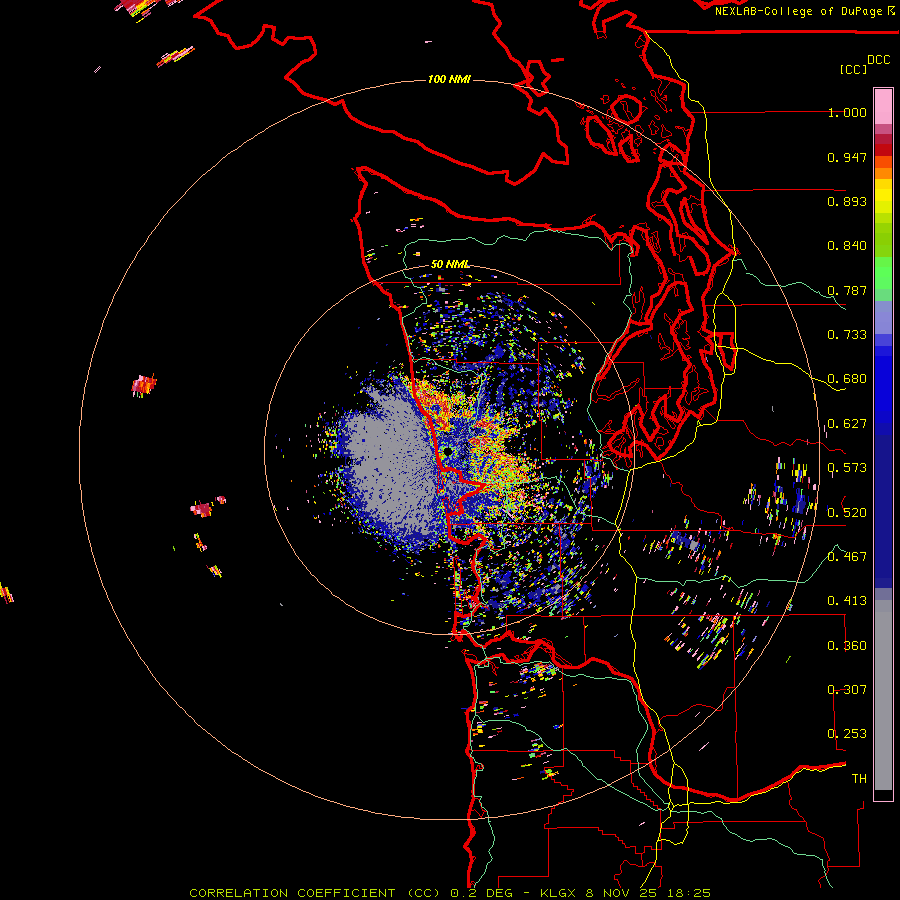The image size is (900, 900).
Task: Select the 0.733 legend value
Action: coord(847,335)
